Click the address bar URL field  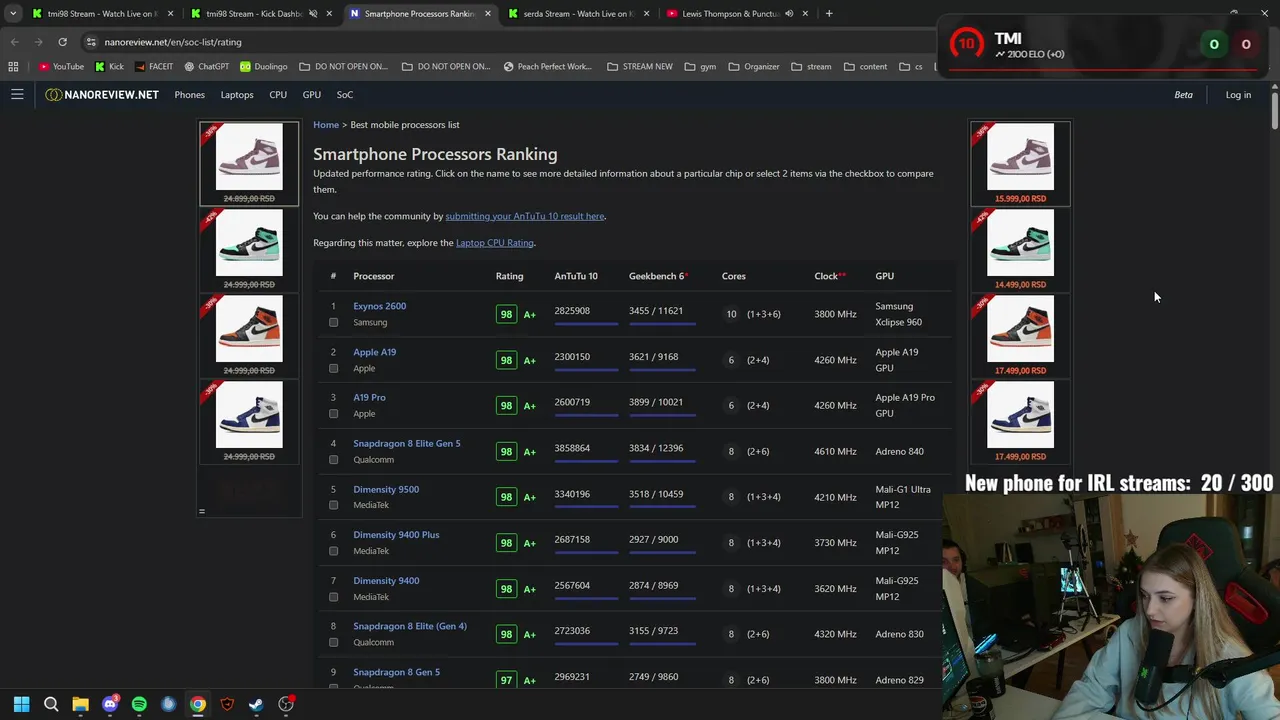pyautogui.click(x=510, y=42)
